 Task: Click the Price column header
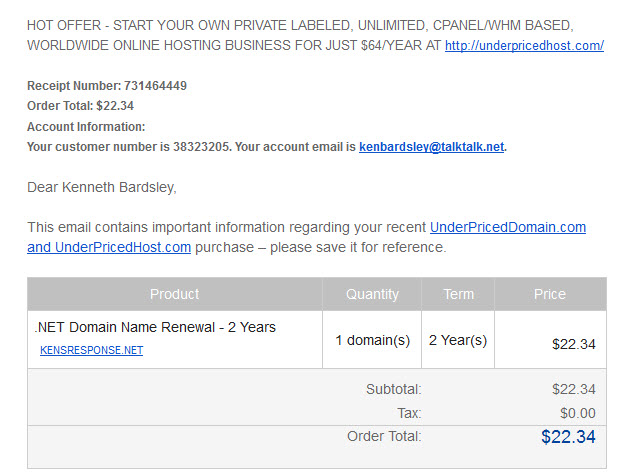pos(550,294)
